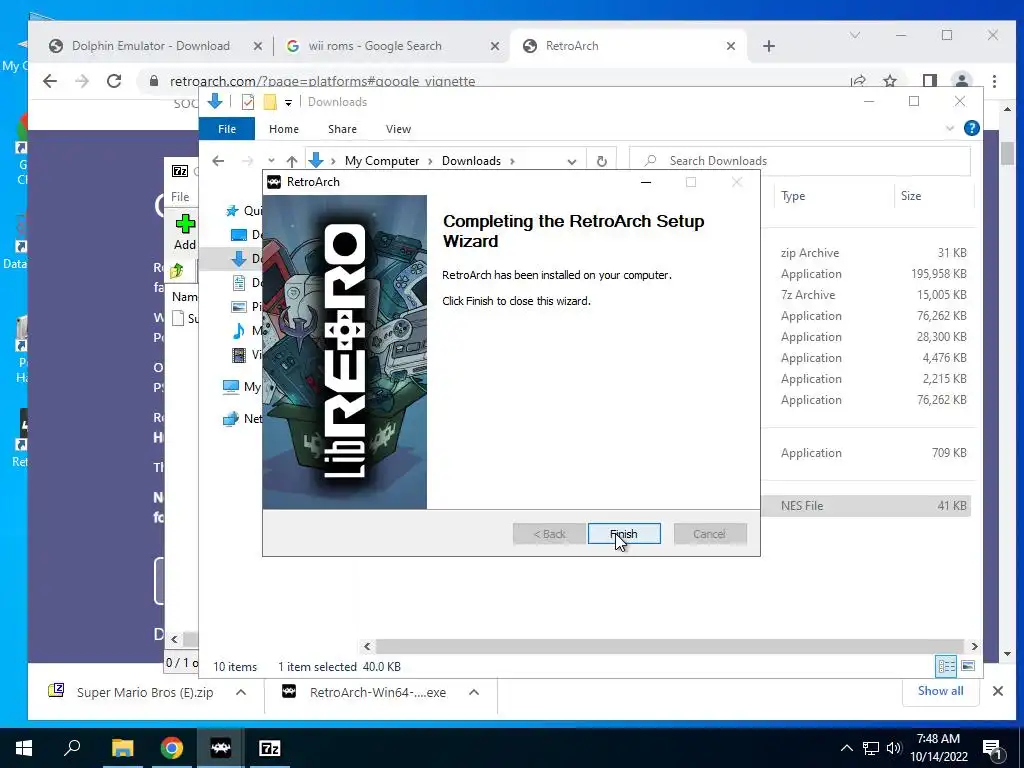This screenshot has height=768, width=1024.
Task: Click the Search Downloads box
Action: tap(800, 161)
